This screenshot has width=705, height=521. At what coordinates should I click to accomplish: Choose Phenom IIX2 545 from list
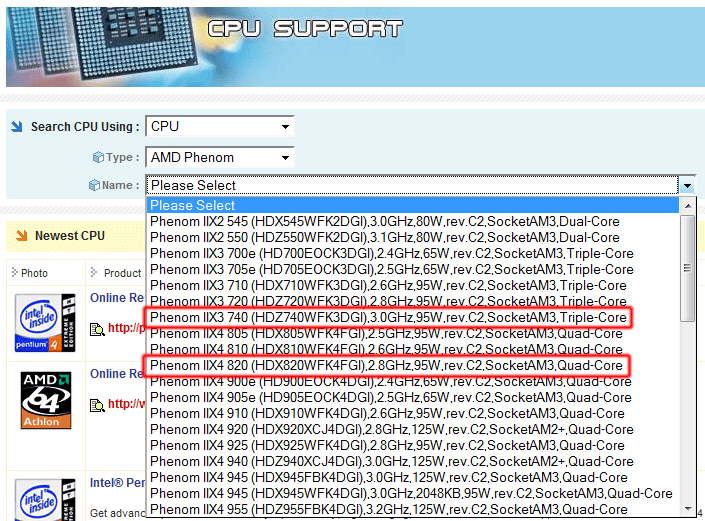pyautogui.click(x=412, y=222)
